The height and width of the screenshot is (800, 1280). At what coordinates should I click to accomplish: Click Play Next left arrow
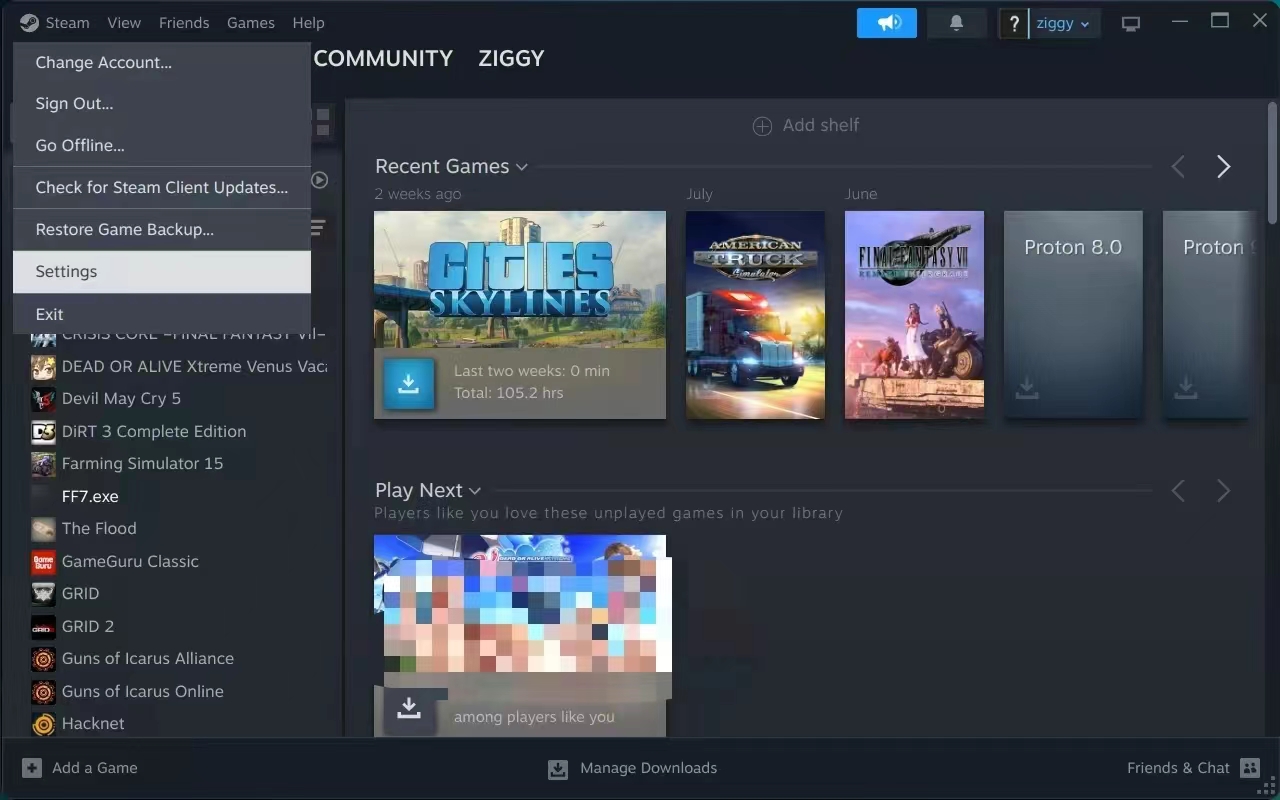(1178, 491)
